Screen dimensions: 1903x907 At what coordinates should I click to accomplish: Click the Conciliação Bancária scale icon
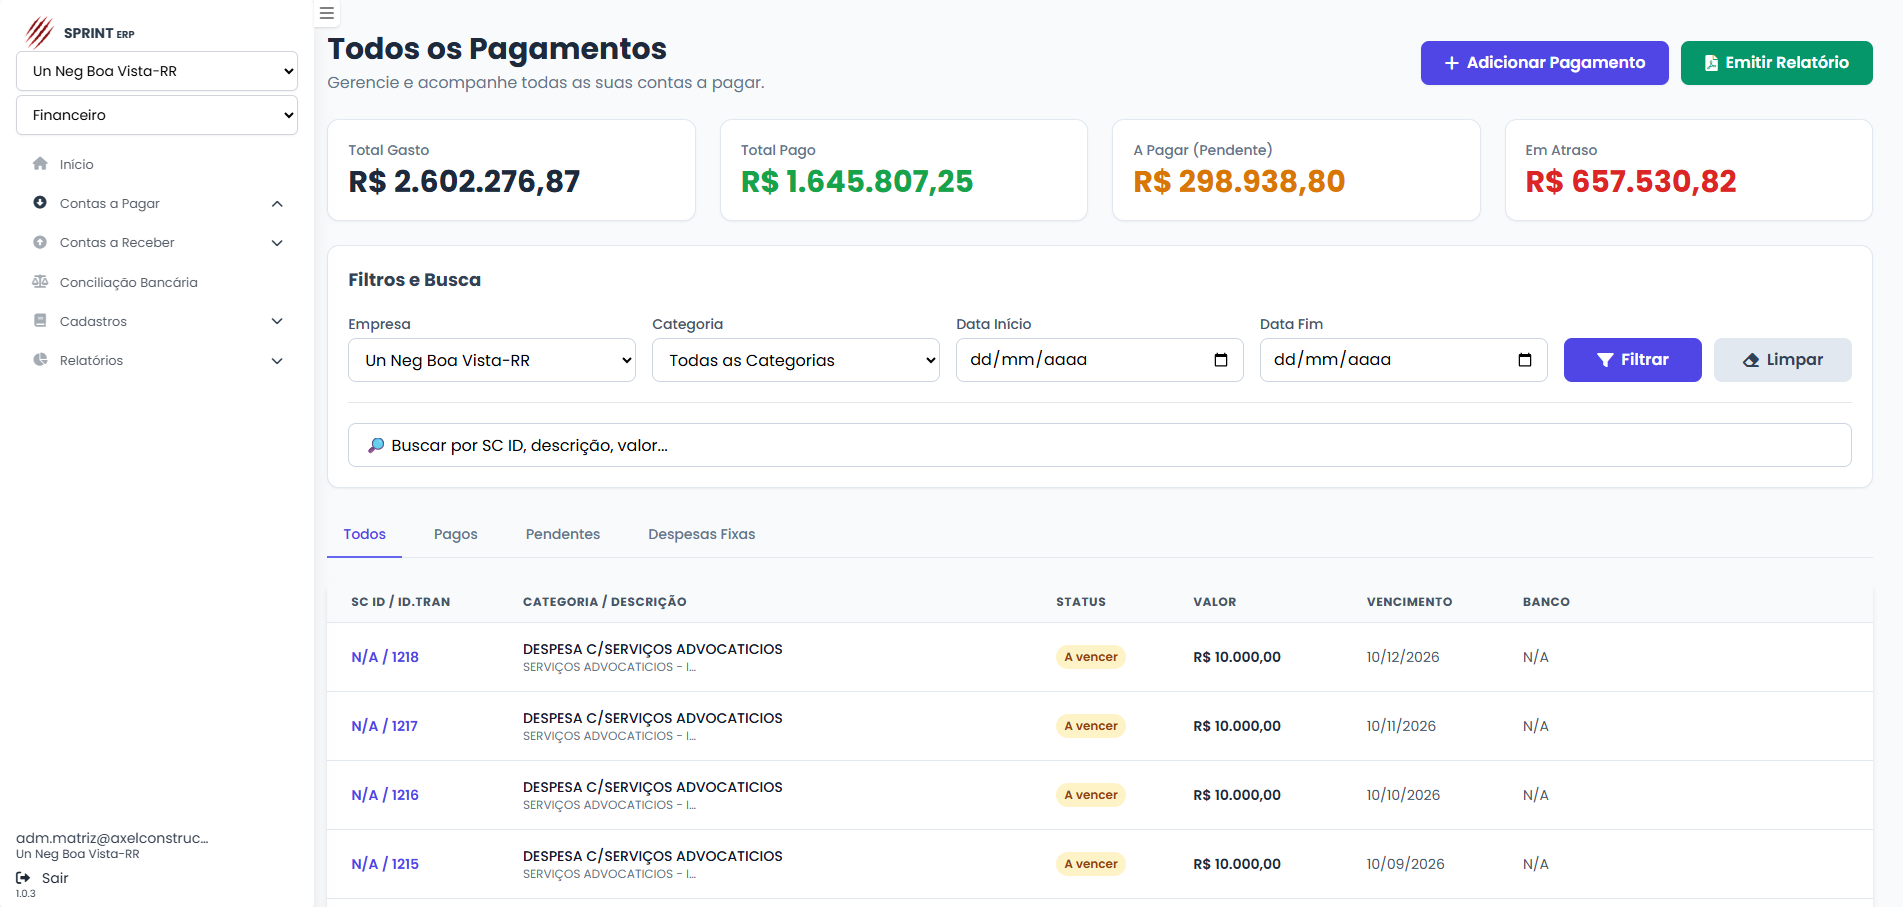pyautogui.click(x=40, y=282)
